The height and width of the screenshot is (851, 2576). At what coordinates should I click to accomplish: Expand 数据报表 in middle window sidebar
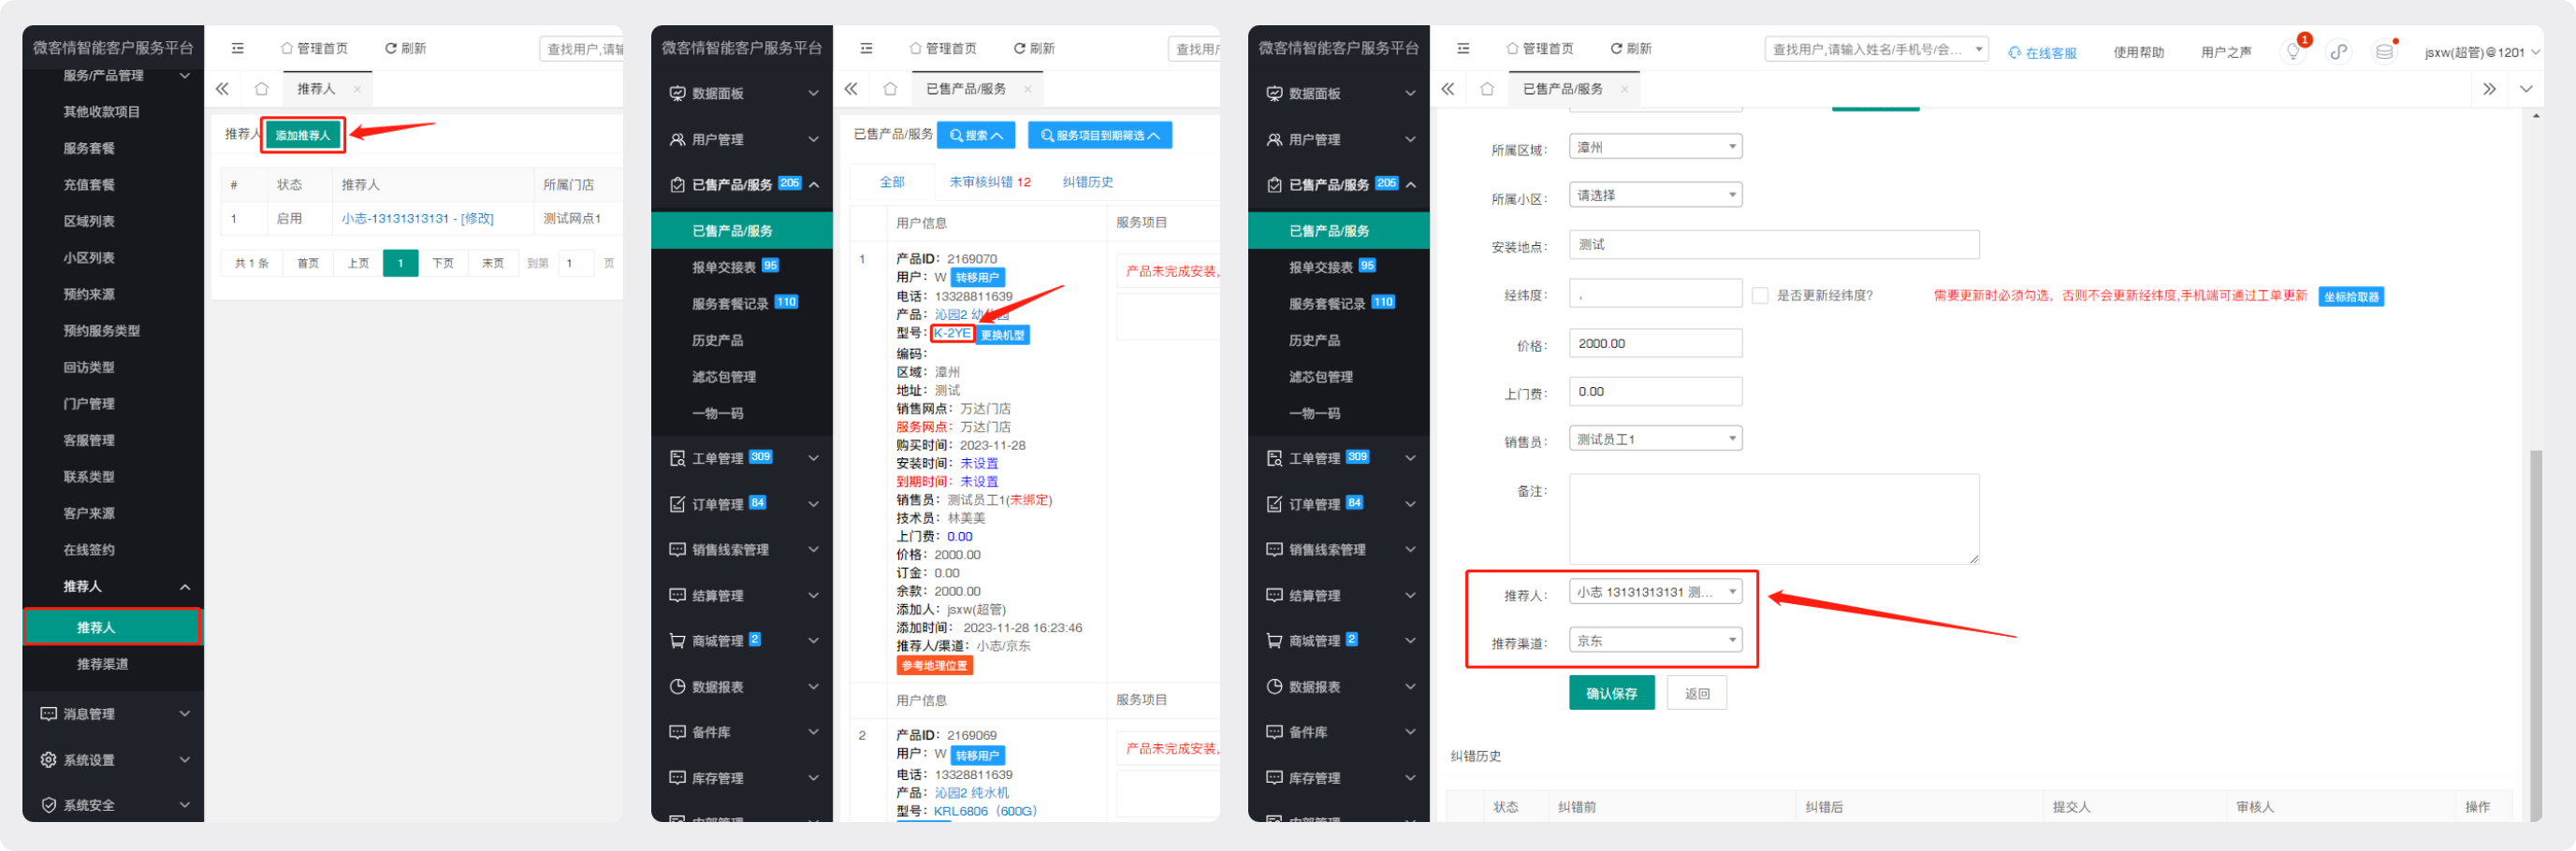(742, 687)
